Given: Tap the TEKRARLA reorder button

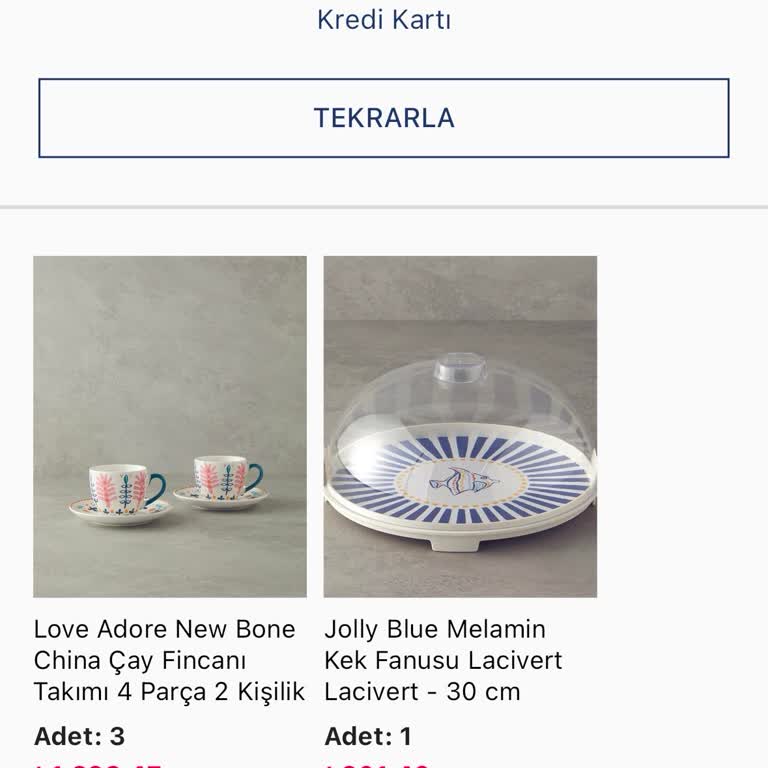Looking at the screenshot, I should pos(384,118).
